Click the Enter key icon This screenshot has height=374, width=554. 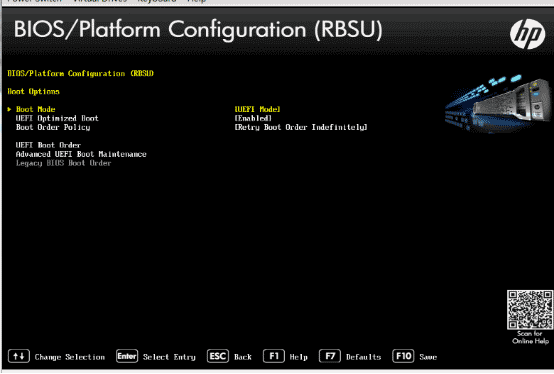point(127,356)
